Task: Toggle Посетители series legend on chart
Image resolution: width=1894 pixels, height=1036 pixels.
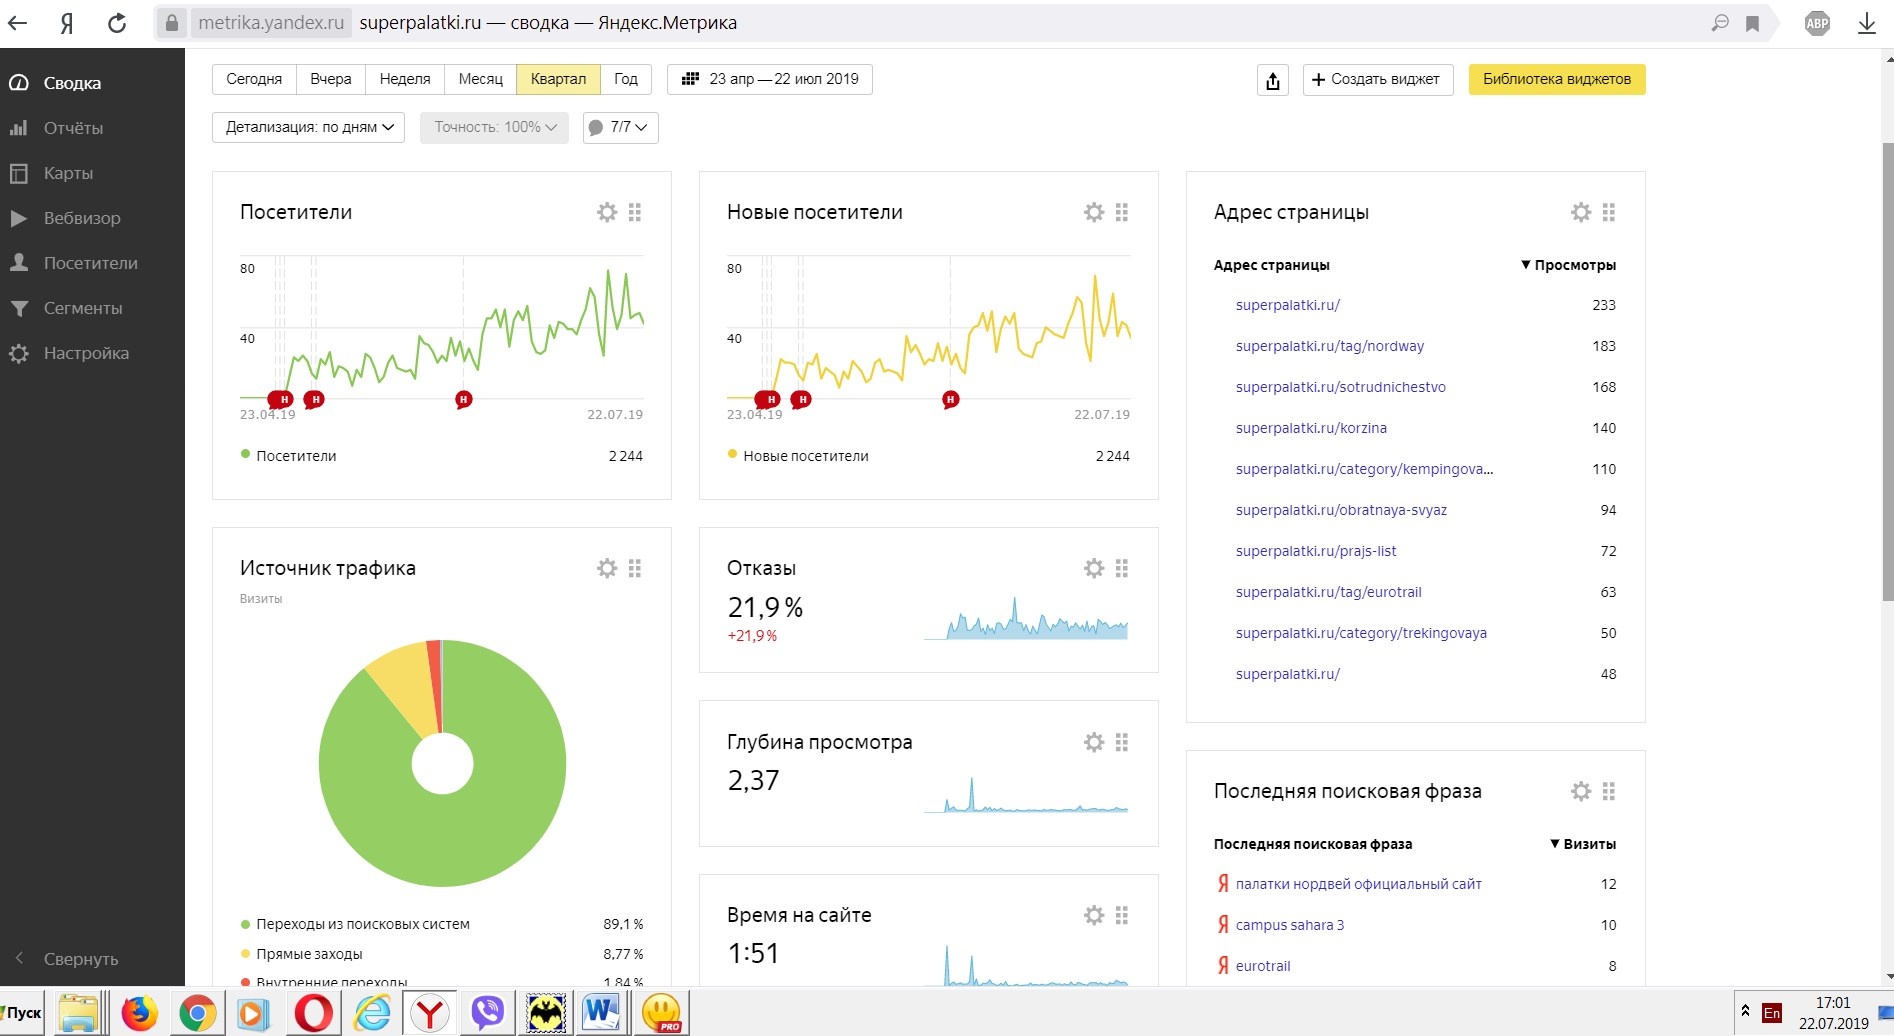Action: 296,456
